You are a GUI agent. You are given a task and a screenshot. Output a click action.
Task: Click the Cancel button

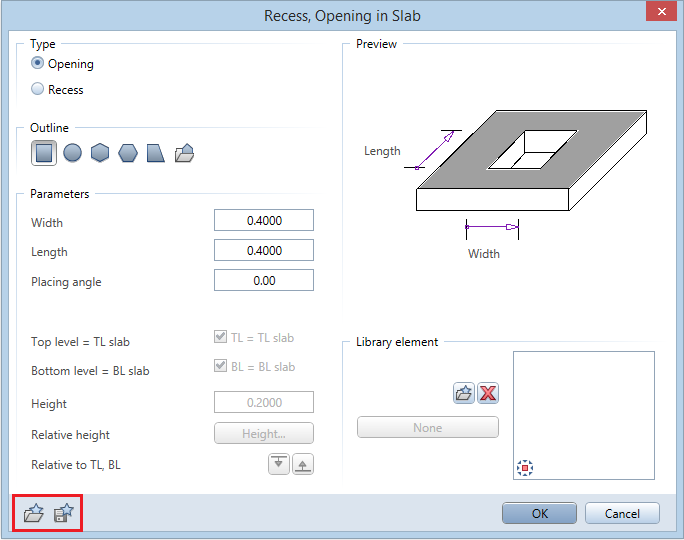pyautogui.click(x=622, y=513)
